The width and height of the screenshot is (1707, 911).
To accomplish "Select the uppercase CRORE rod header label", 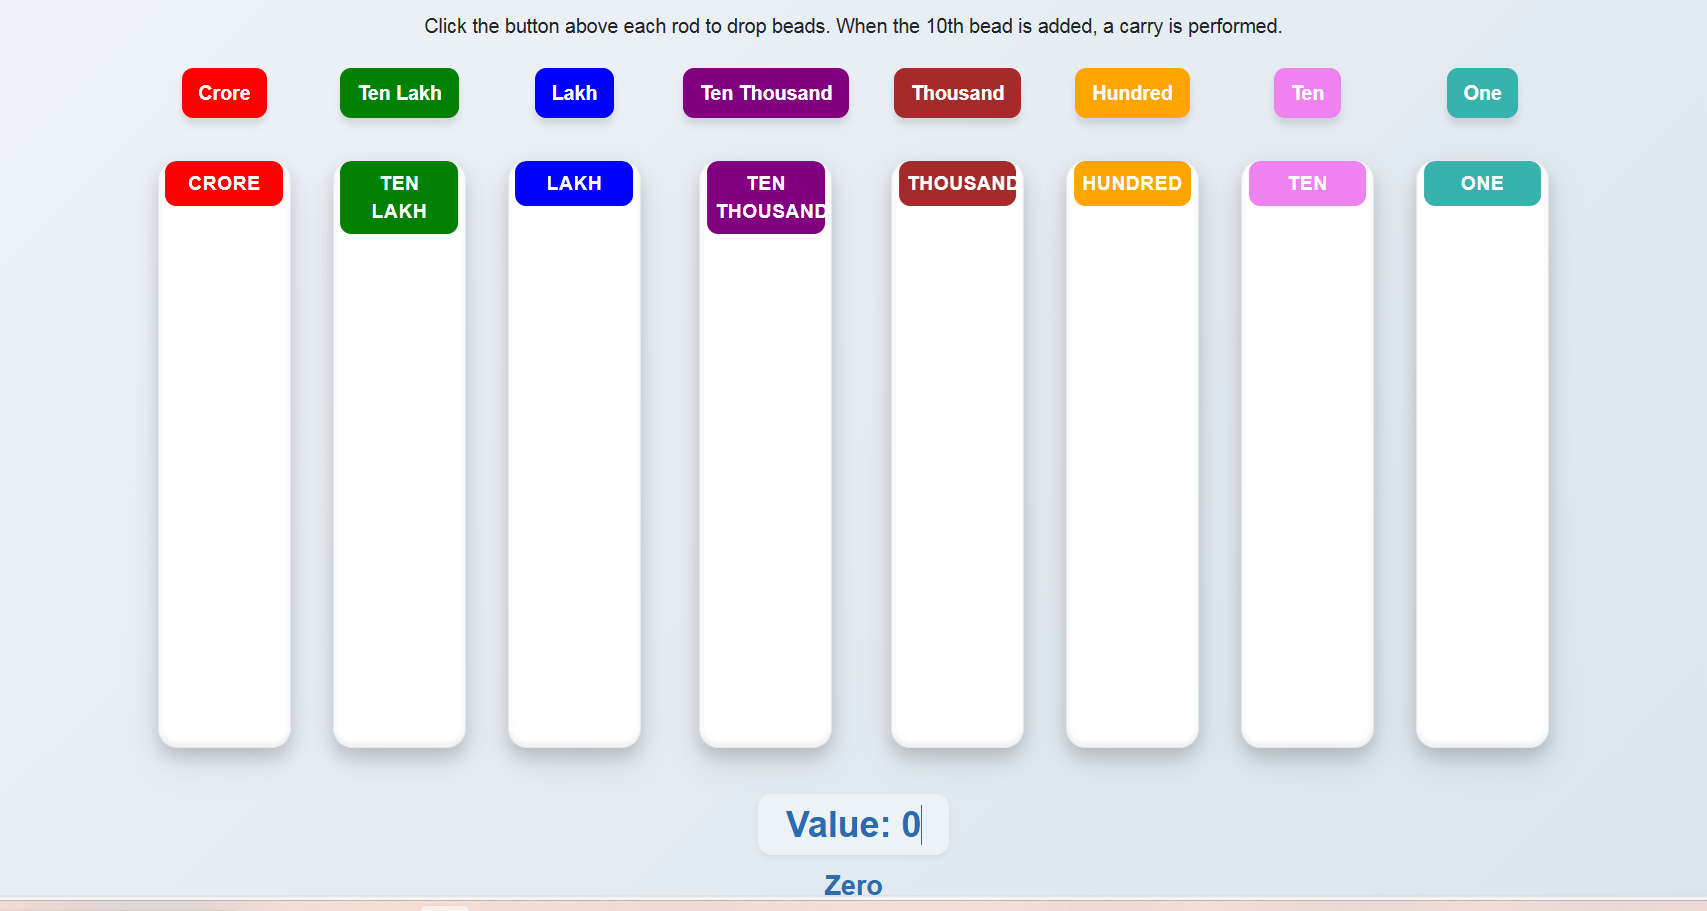I will click(224, 184).
